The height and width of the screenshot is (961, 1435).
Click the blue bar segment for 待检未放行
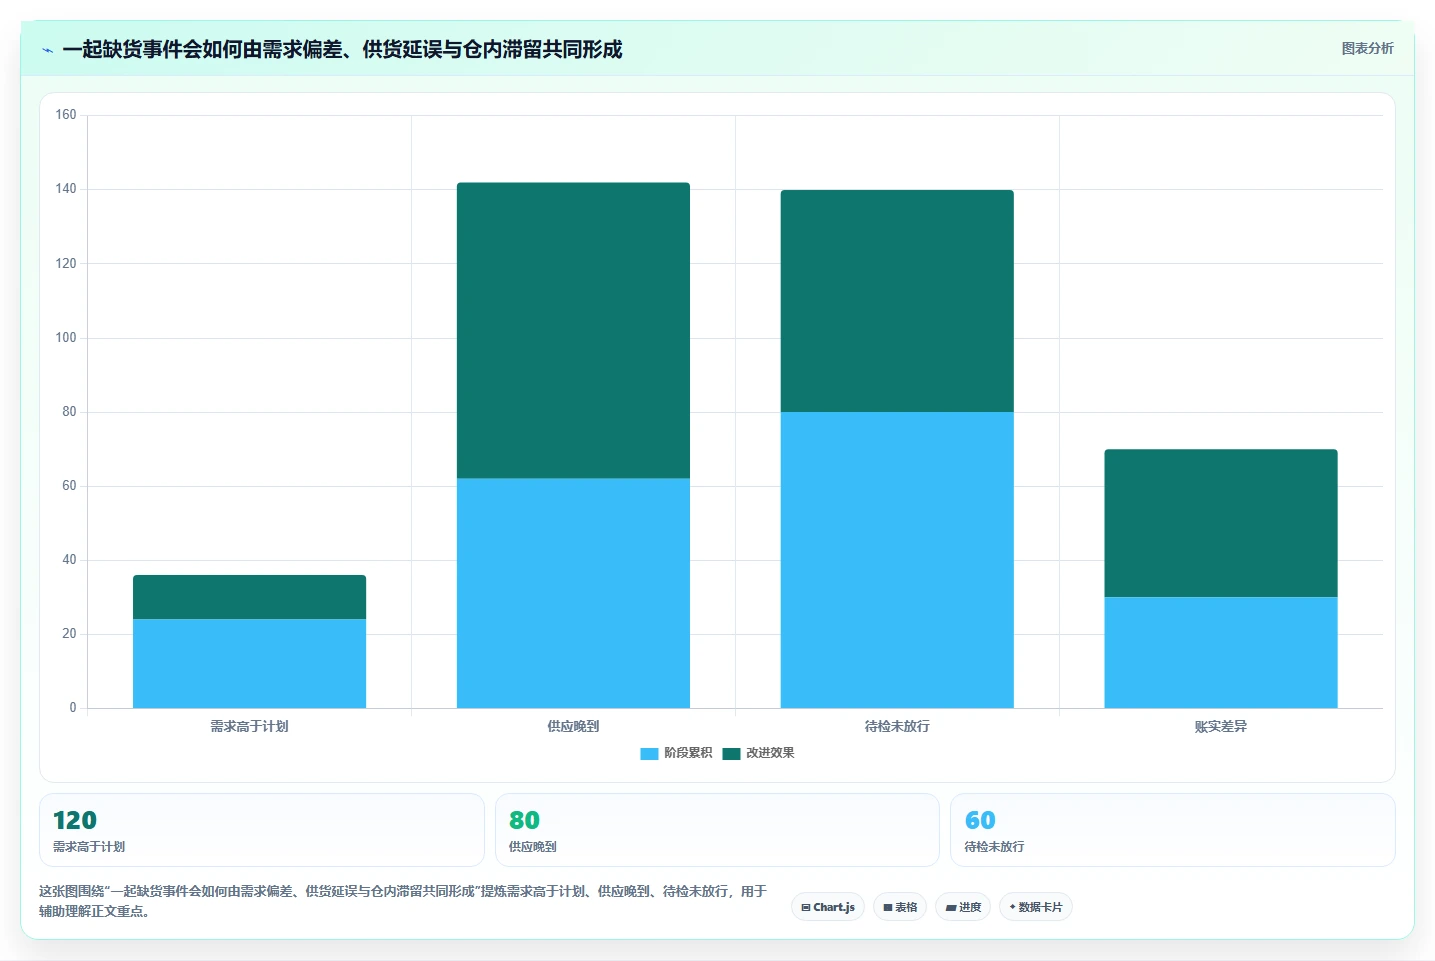(x=897, y=560)
